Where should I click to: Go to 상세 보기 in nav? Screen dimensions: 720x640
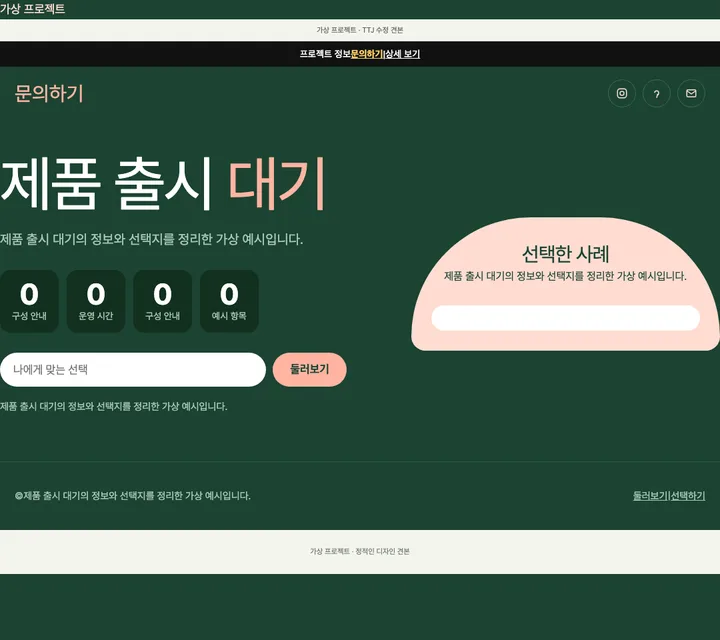coord(403,54)
